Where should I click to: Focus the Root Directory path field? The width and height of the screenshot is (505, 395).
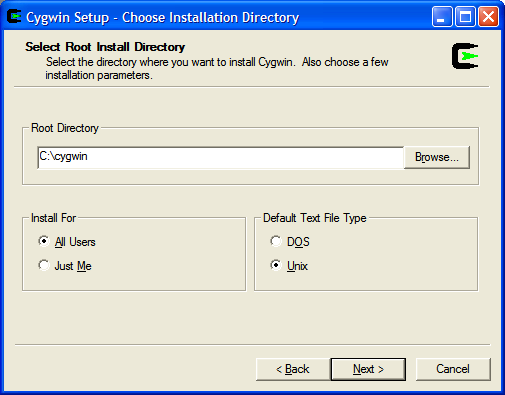pos(220,157)
